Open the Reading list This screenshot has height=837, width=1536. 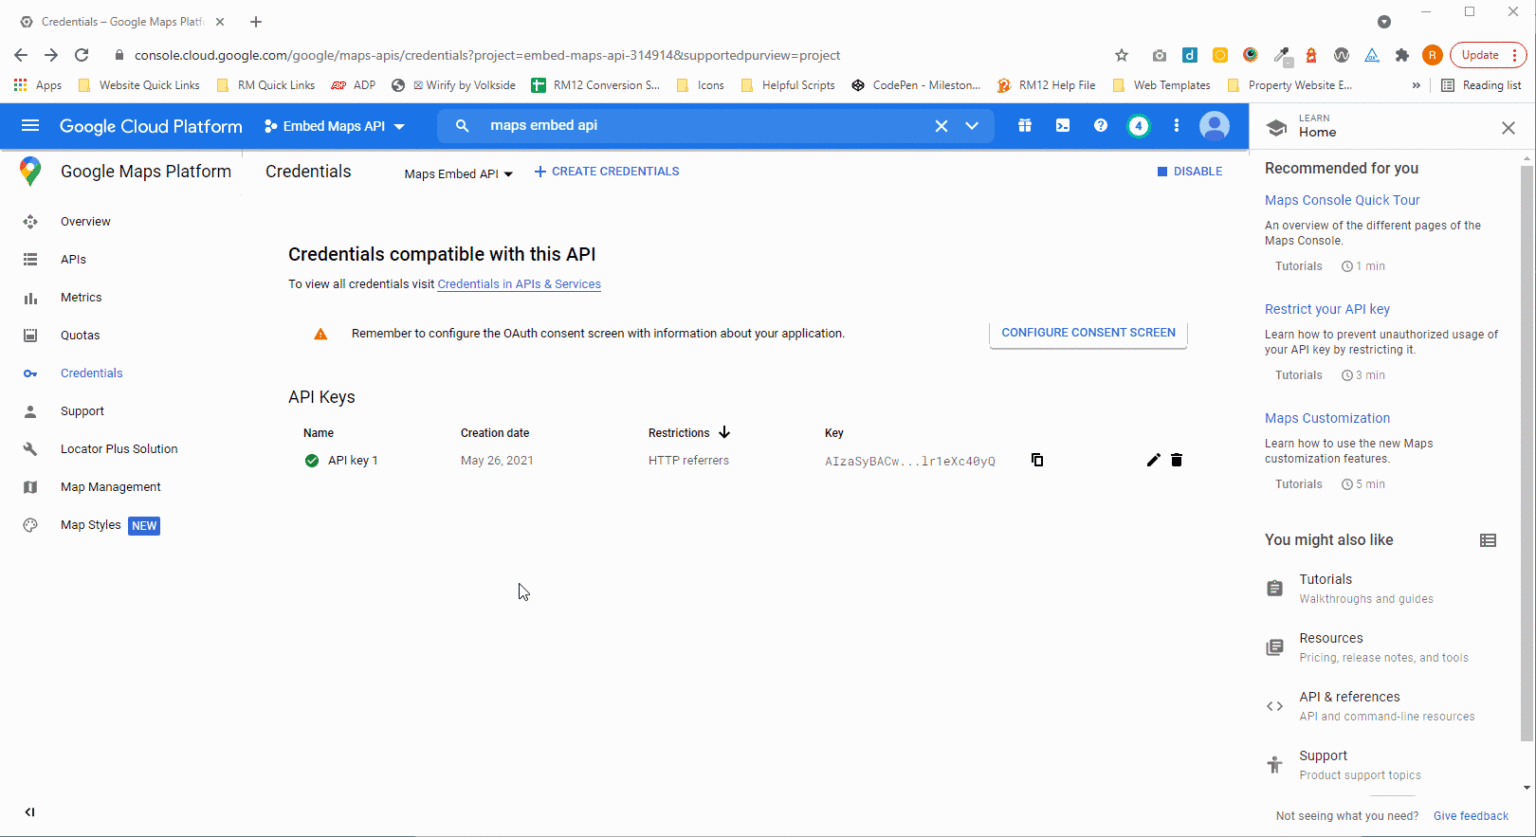pos(1481,85)
